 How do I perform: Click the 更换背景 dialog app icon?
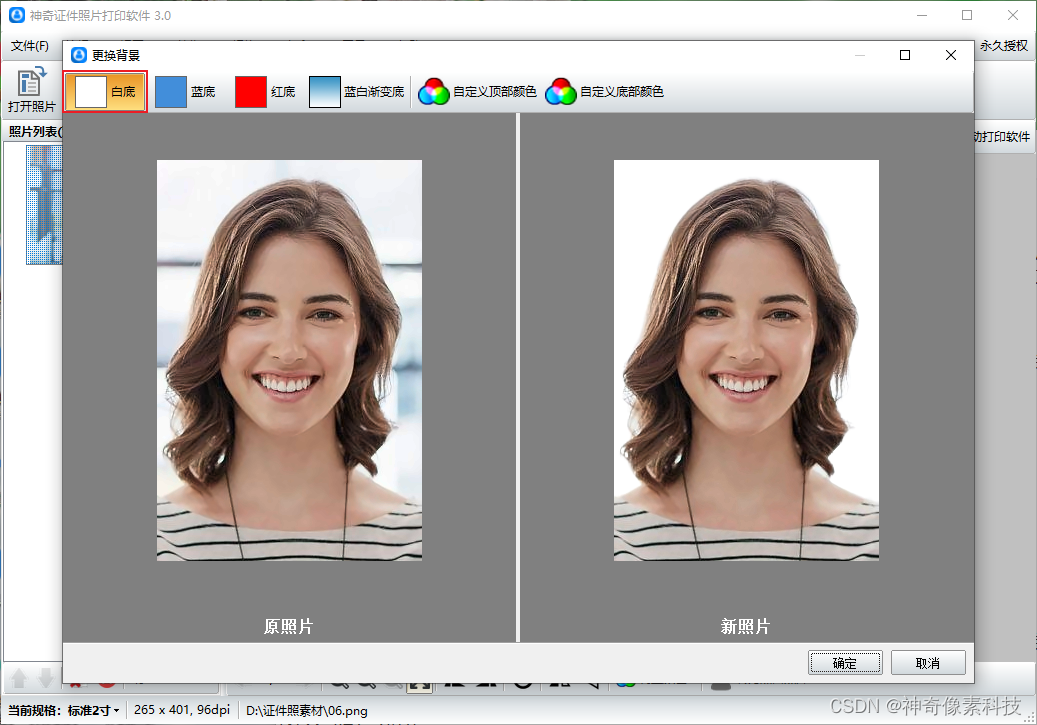pyautogui.click(x=79, y=55)
